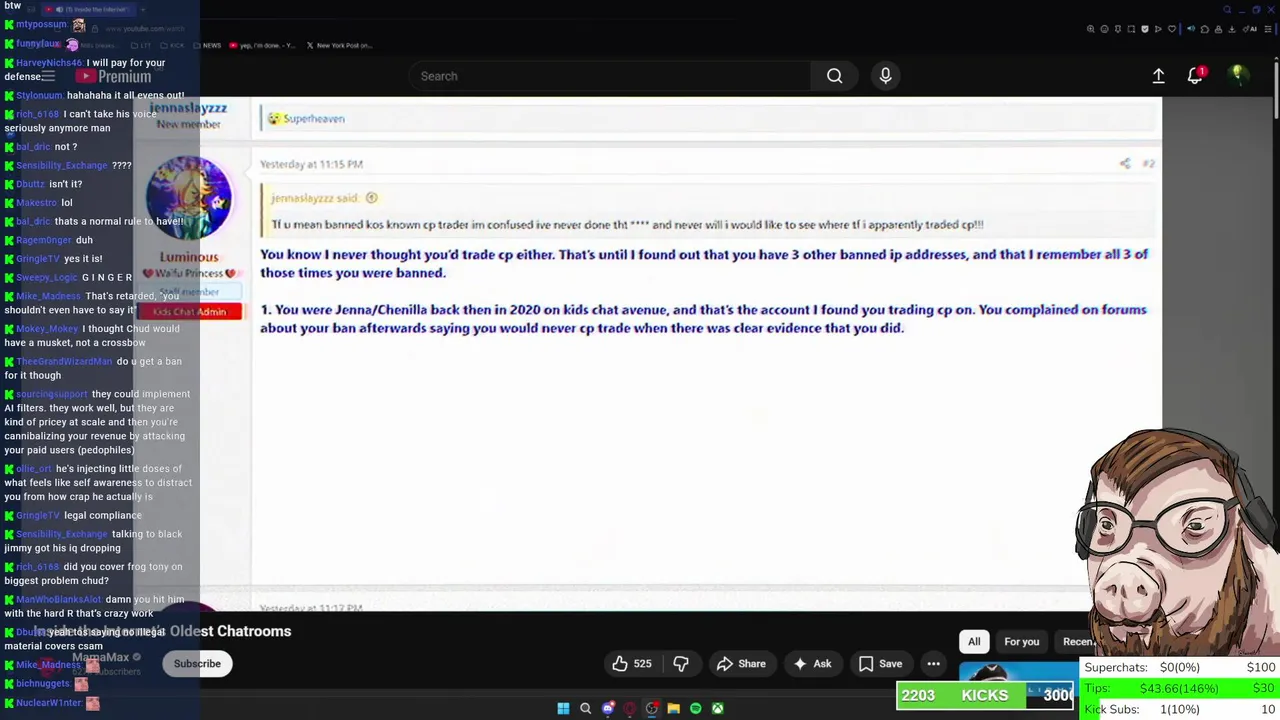Click the browser bookmark heart icon

[1172, 29]
